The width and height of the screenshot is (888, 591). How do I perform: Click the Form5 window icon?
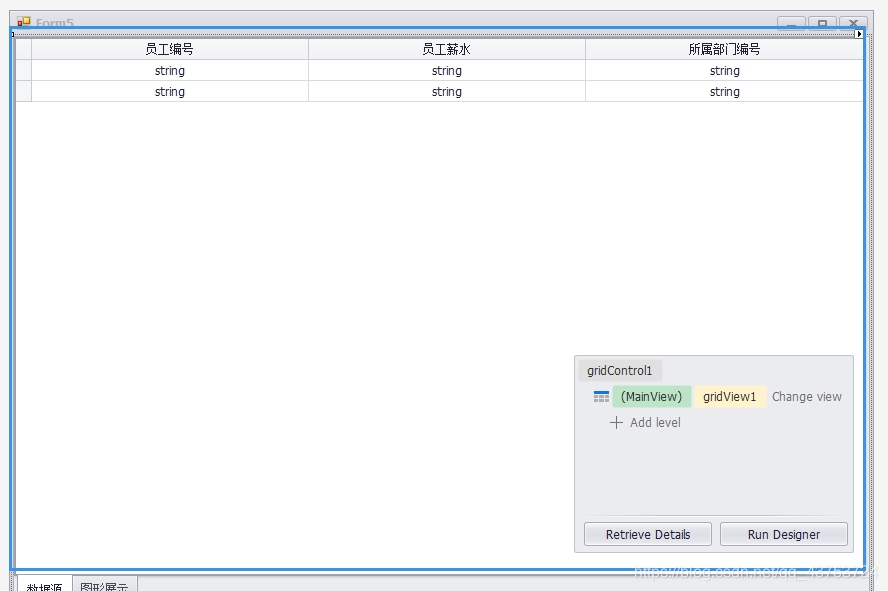(23, 22)
